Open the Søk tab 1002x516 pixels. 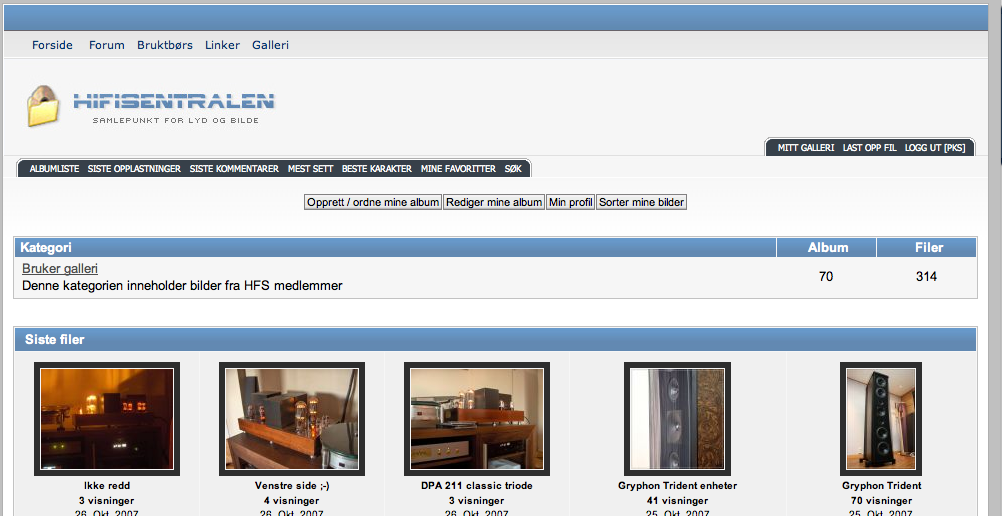pos(513,169)
